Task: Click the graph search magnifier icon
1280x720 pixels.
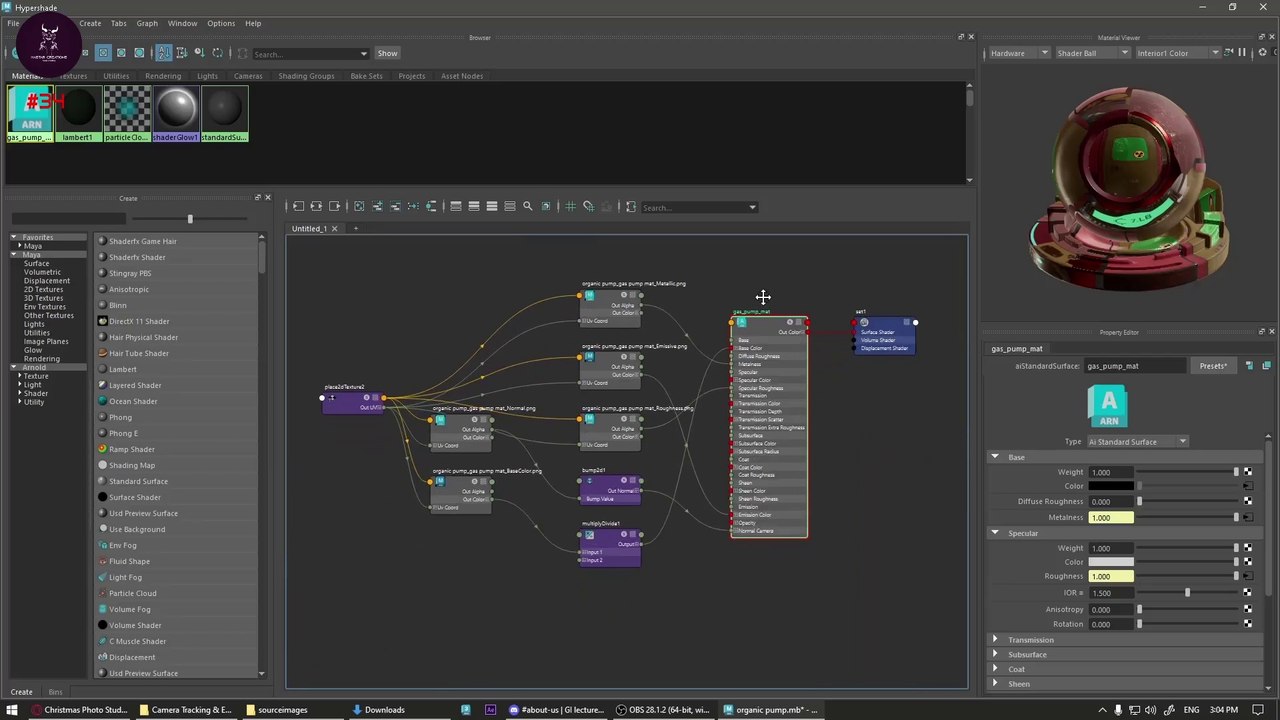Action: coord(527,206)
